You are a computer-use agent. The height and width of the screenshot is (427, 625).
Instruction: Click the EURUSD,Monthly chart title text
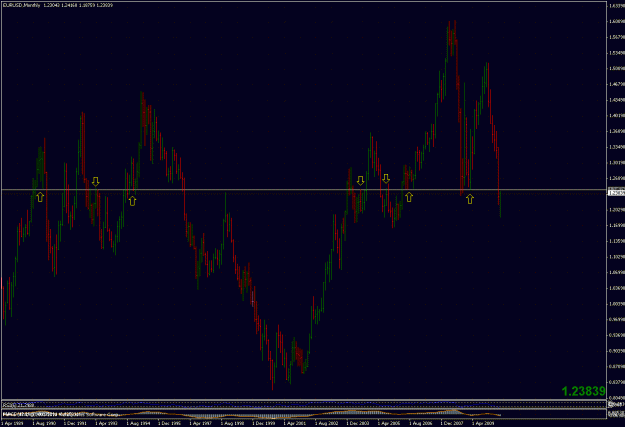pos(22,5)
